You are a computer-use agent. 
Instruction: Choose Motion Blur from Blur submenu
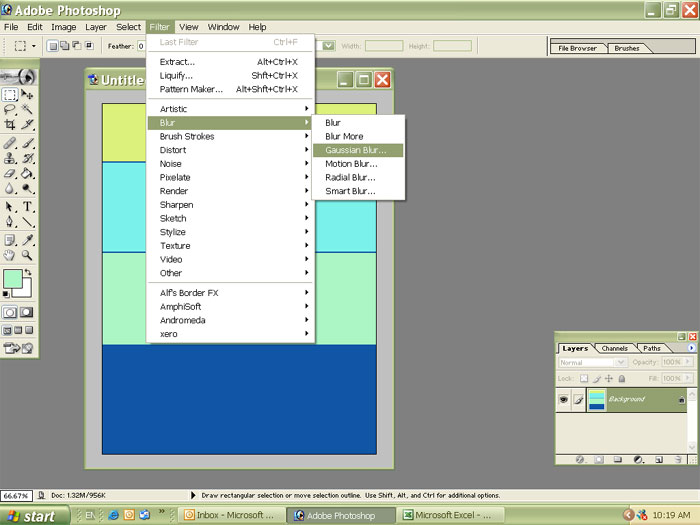[358, 164]
